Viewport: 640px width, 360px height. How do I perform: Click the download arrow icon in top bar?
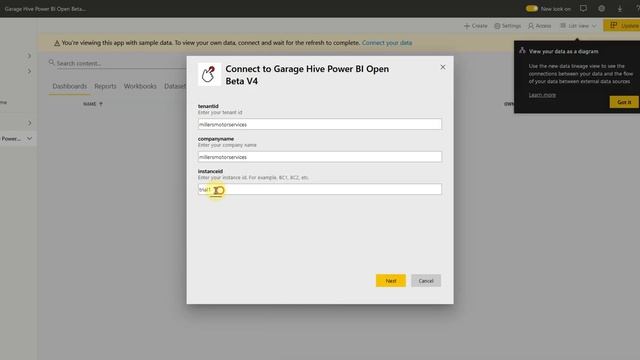click(619, 8)
